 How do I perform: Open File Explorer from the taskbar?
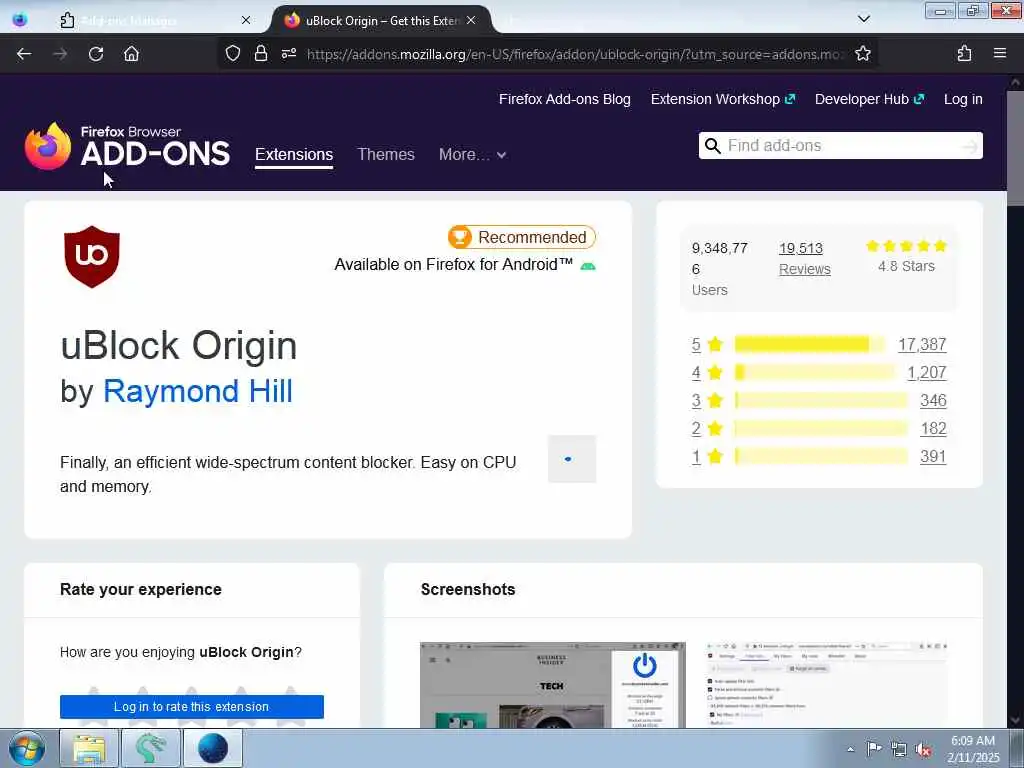[89, 748]
